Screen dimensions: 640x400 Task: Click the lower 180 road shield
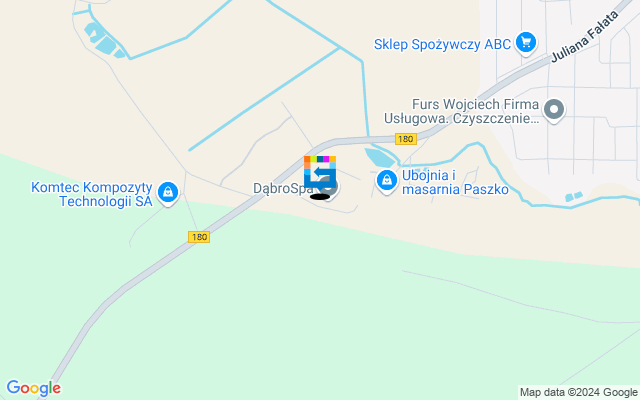(x=199, y=237)
